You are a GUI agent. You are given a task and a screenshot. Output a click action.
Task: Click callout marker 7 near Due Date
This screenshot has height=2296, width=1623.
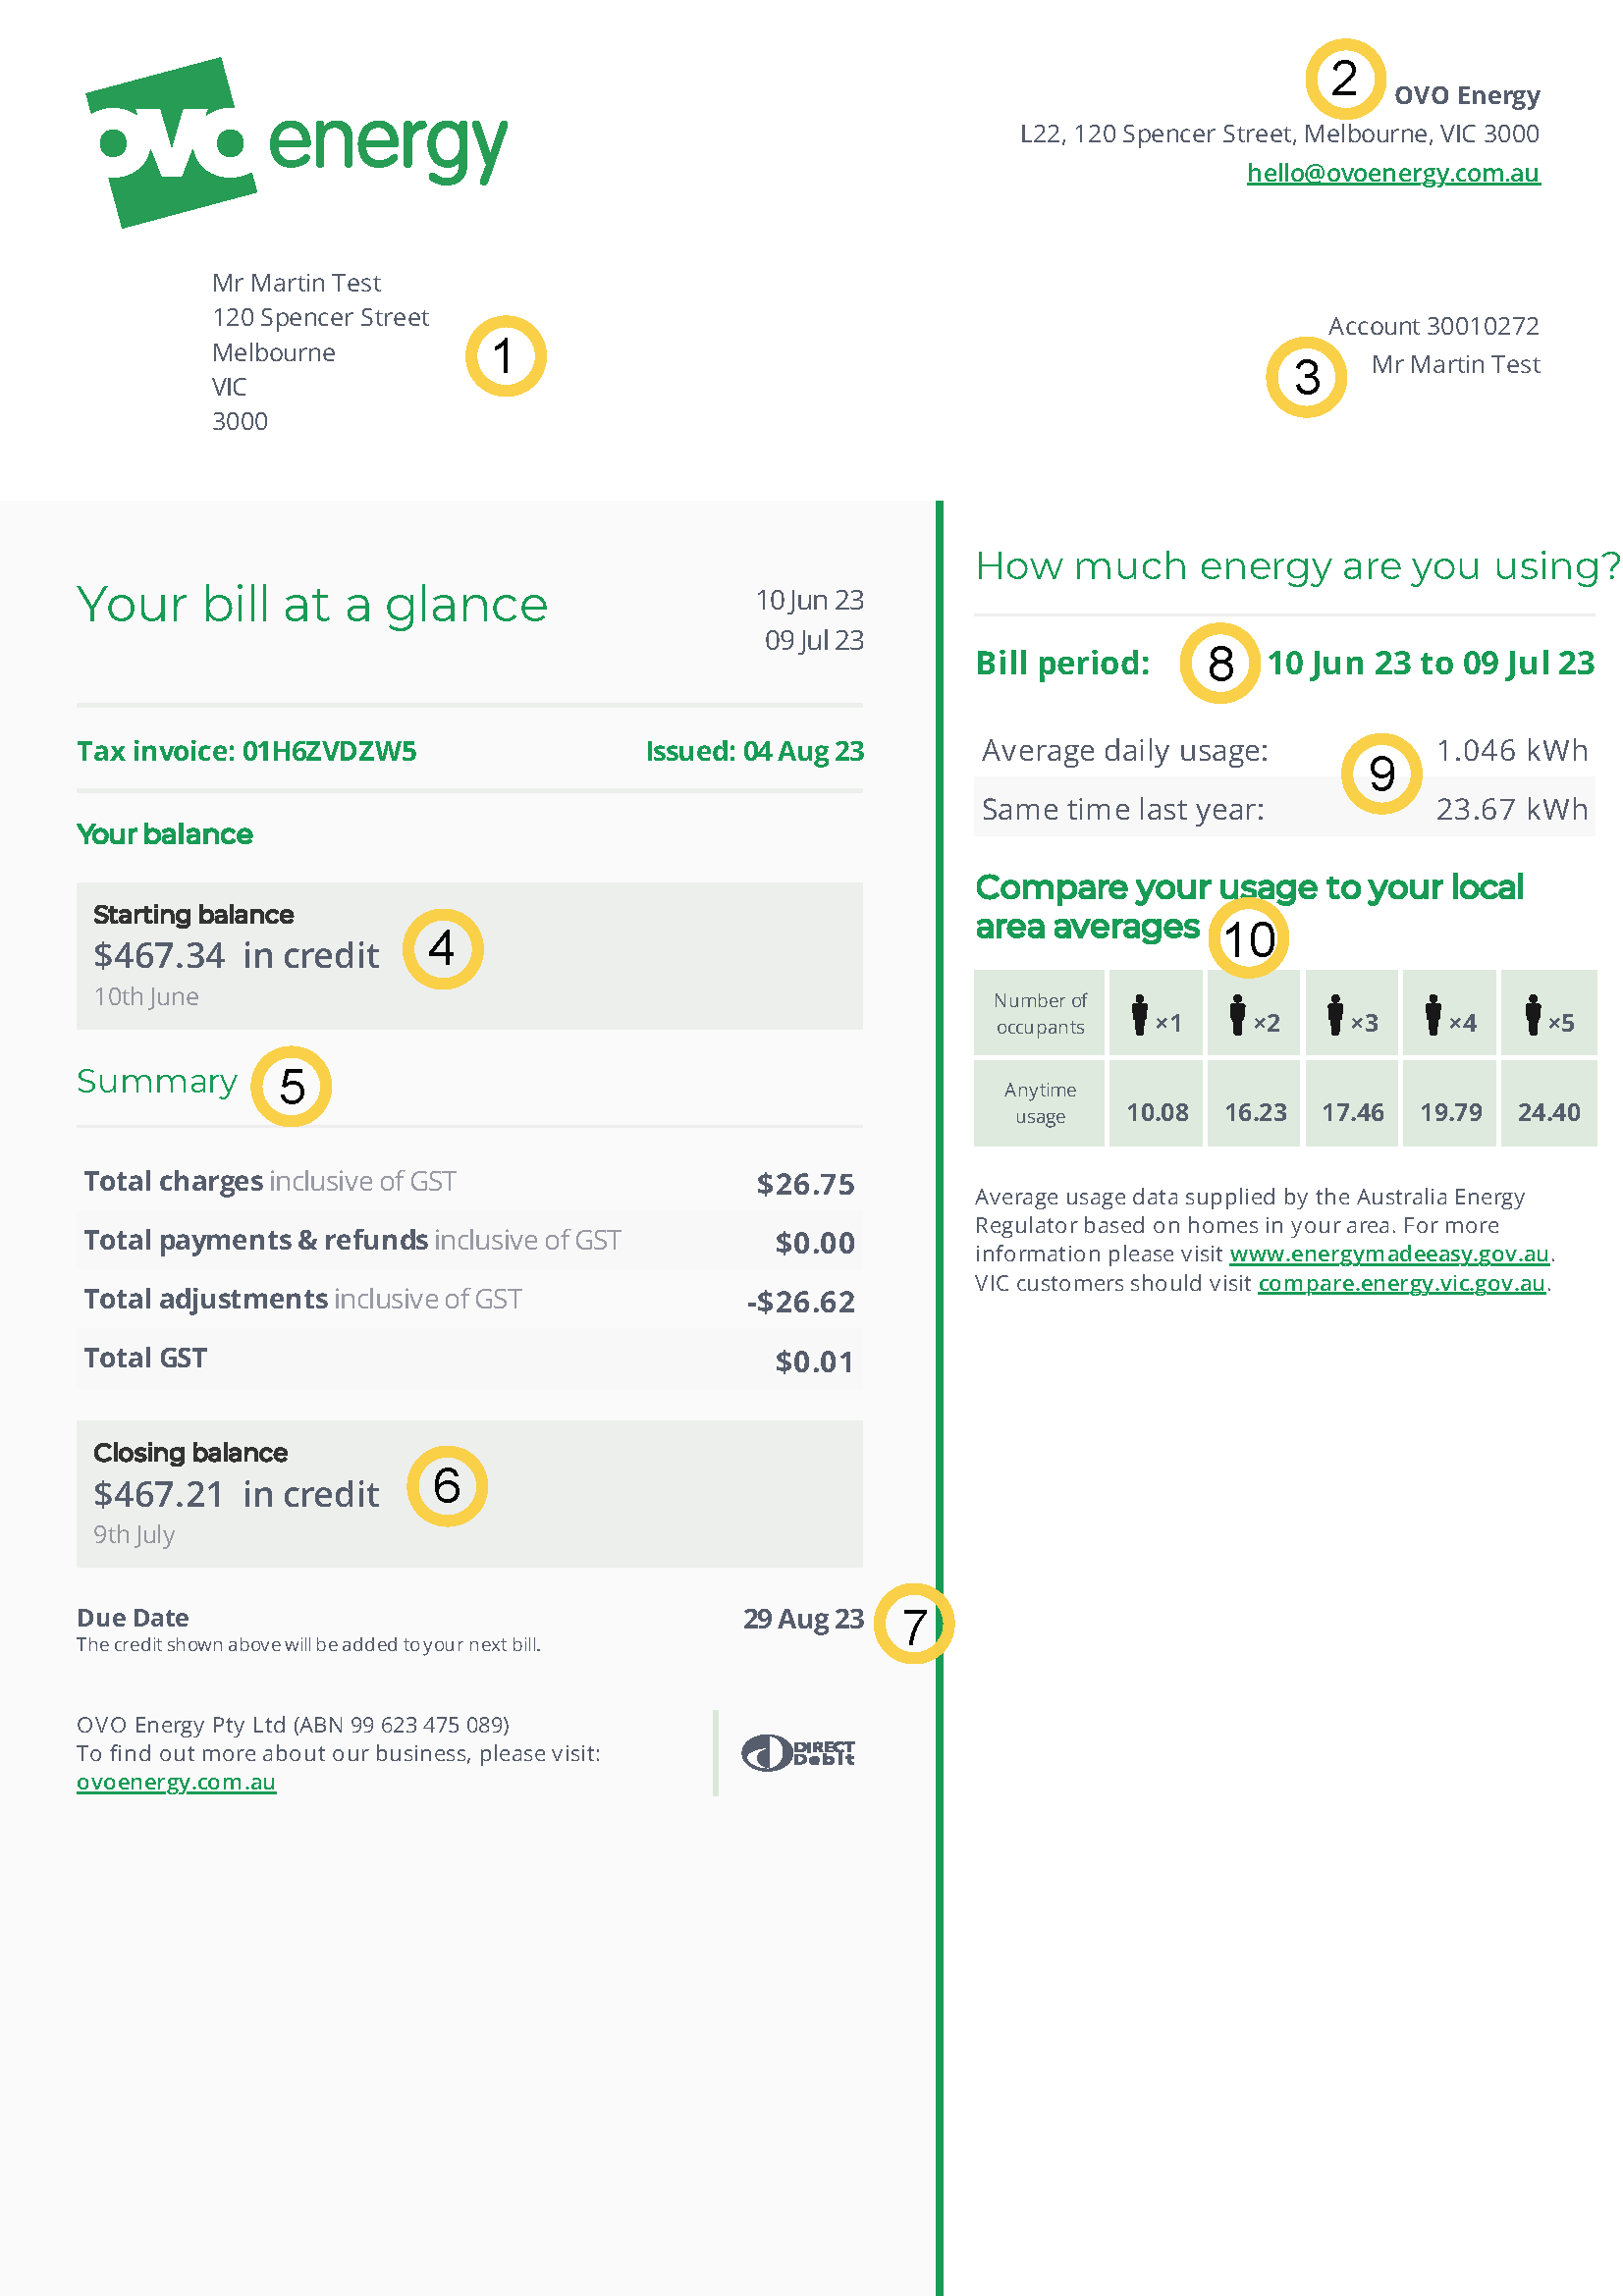click(x=913, y=1623)
